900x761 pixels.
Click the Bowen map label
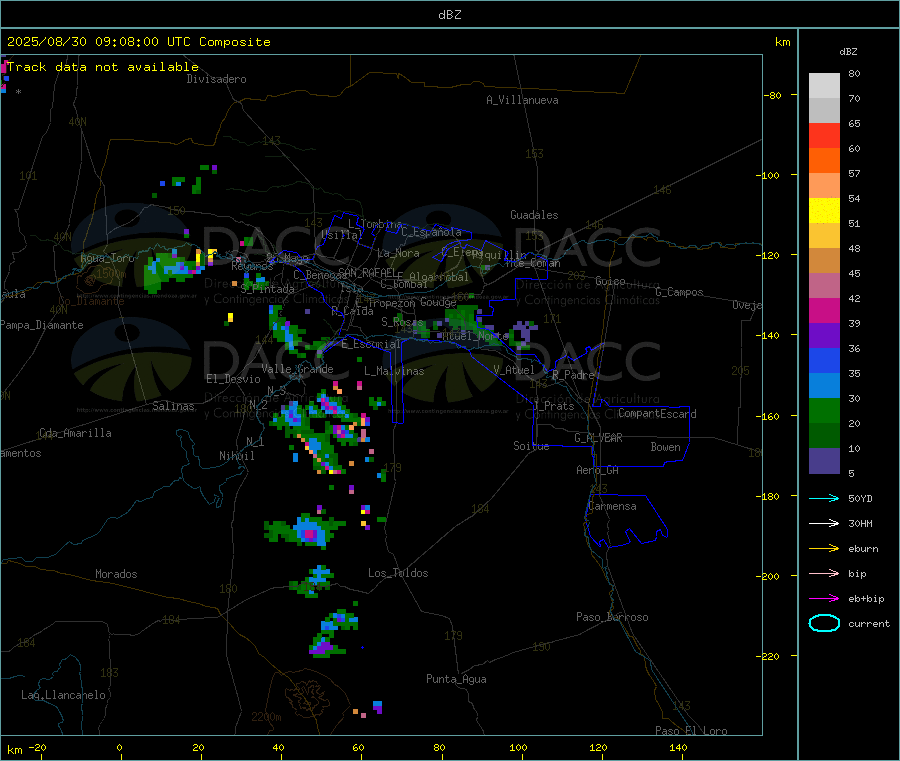click(x=665, y=447)
